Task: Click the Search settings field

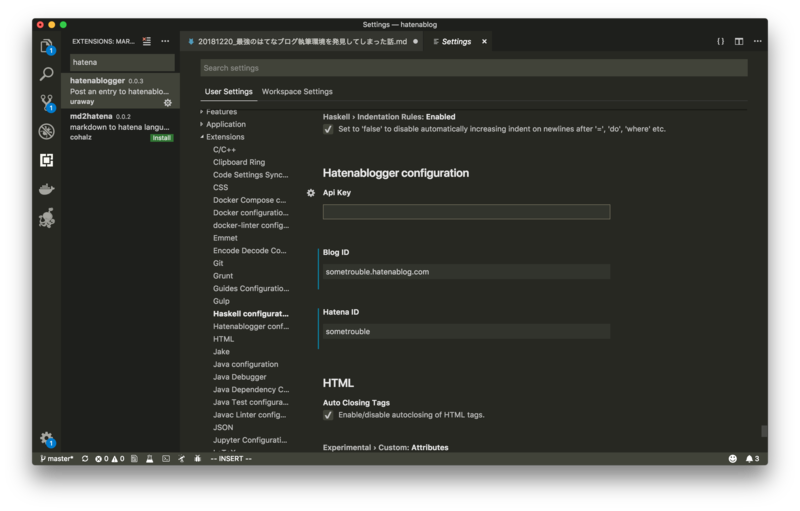Action: (474, 68)
